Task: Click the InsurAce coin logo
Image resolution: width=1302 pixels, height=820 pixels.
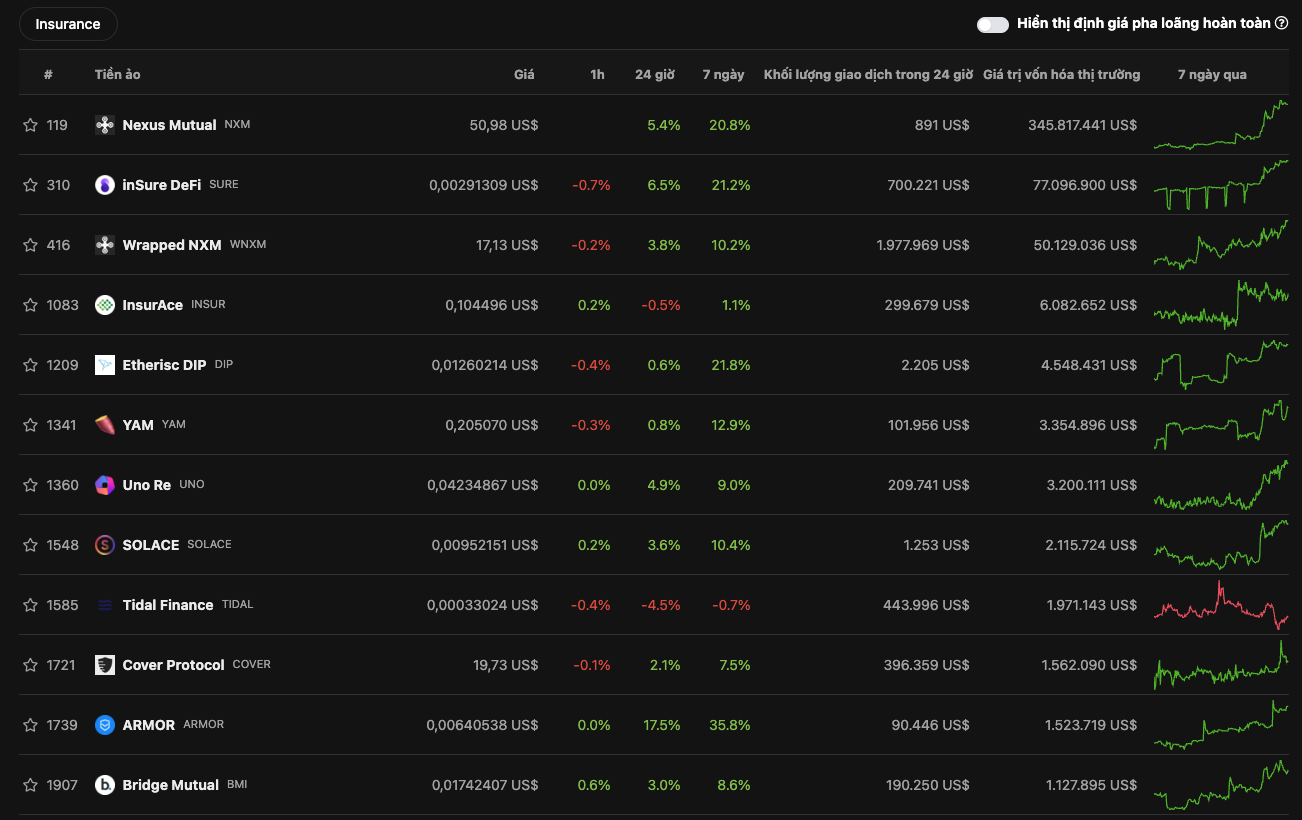Action: pyautogui.click(x=105, y=305)
